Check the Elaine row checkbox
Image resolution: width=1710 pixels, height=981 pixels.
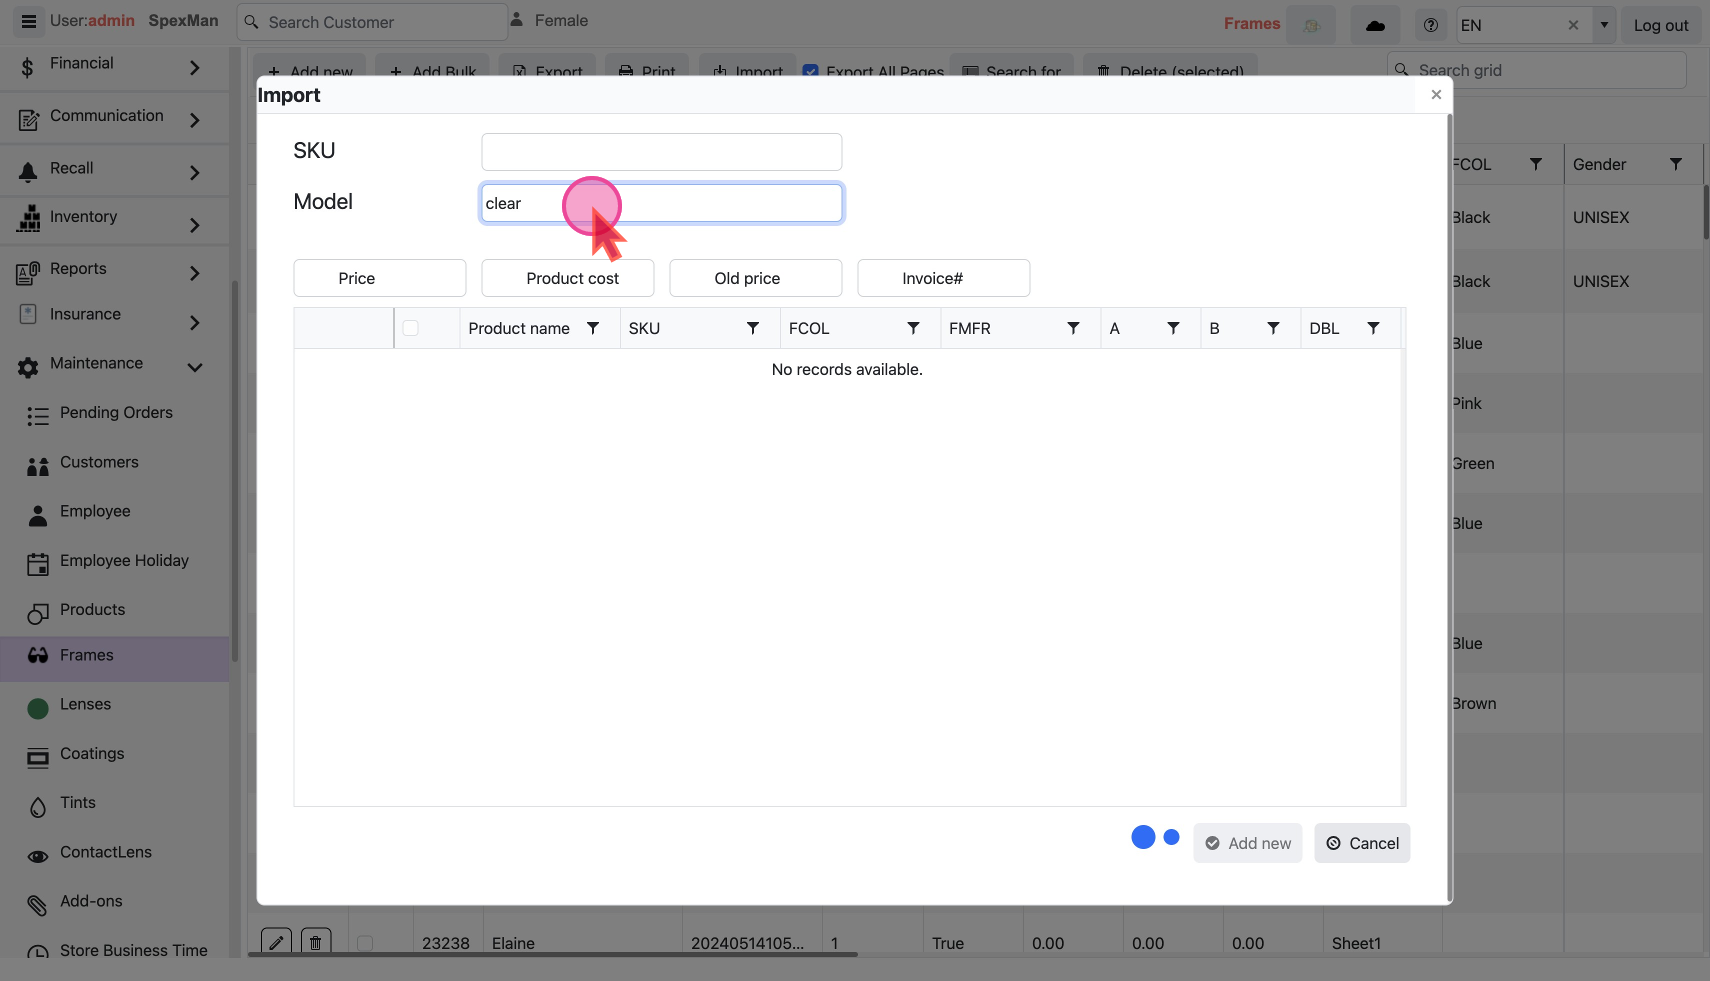365,943
